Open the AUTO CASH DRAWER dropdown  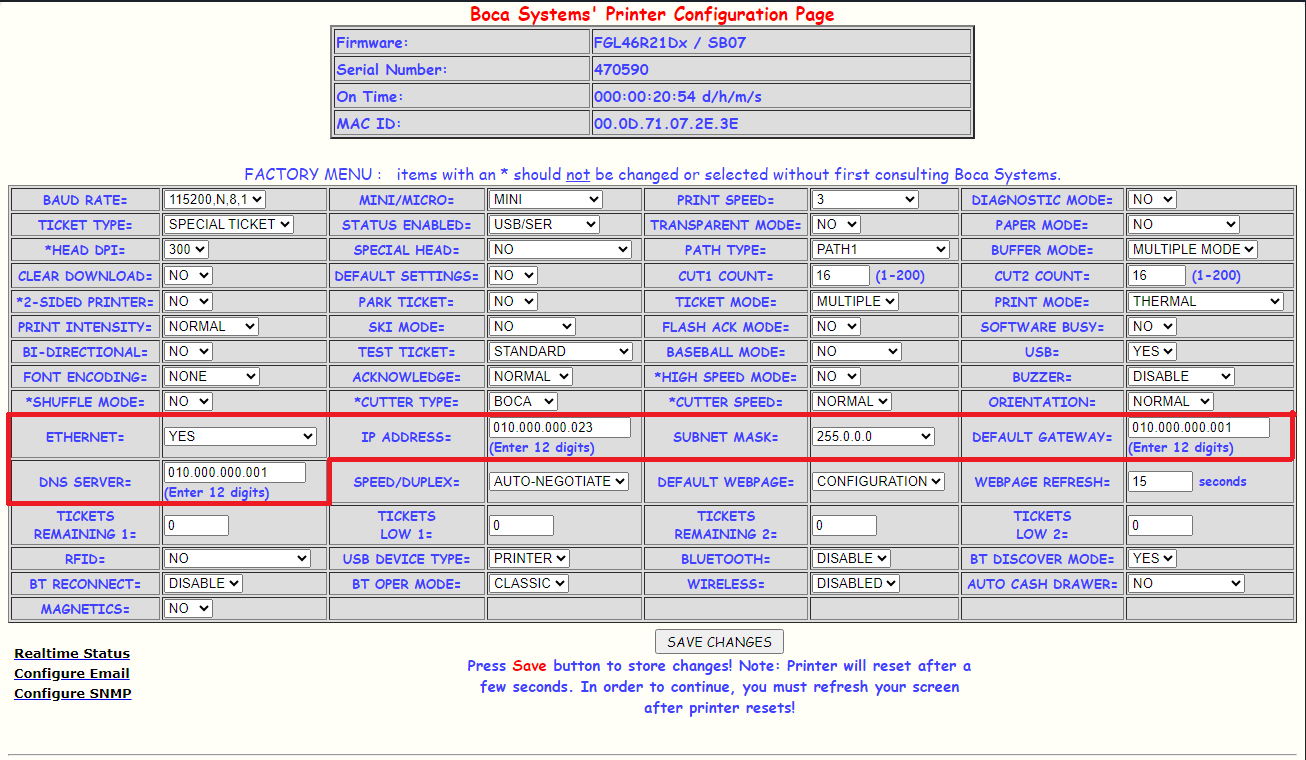1186,583
